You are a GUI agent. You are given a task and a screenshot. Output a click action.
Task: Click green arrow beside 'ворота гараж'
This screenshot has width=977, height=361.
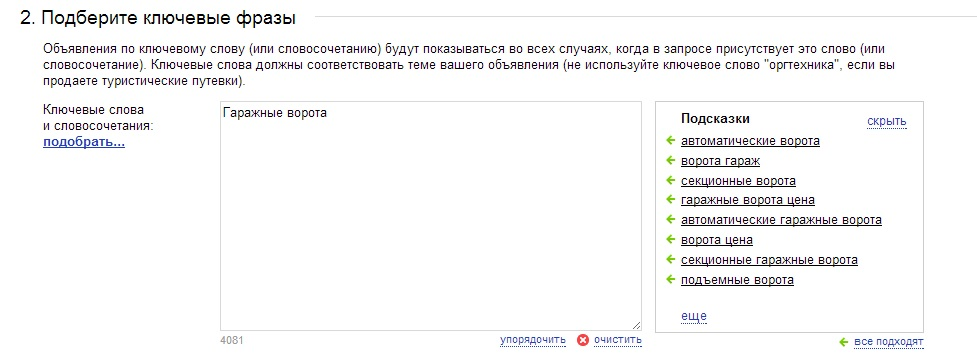(670, 160)
